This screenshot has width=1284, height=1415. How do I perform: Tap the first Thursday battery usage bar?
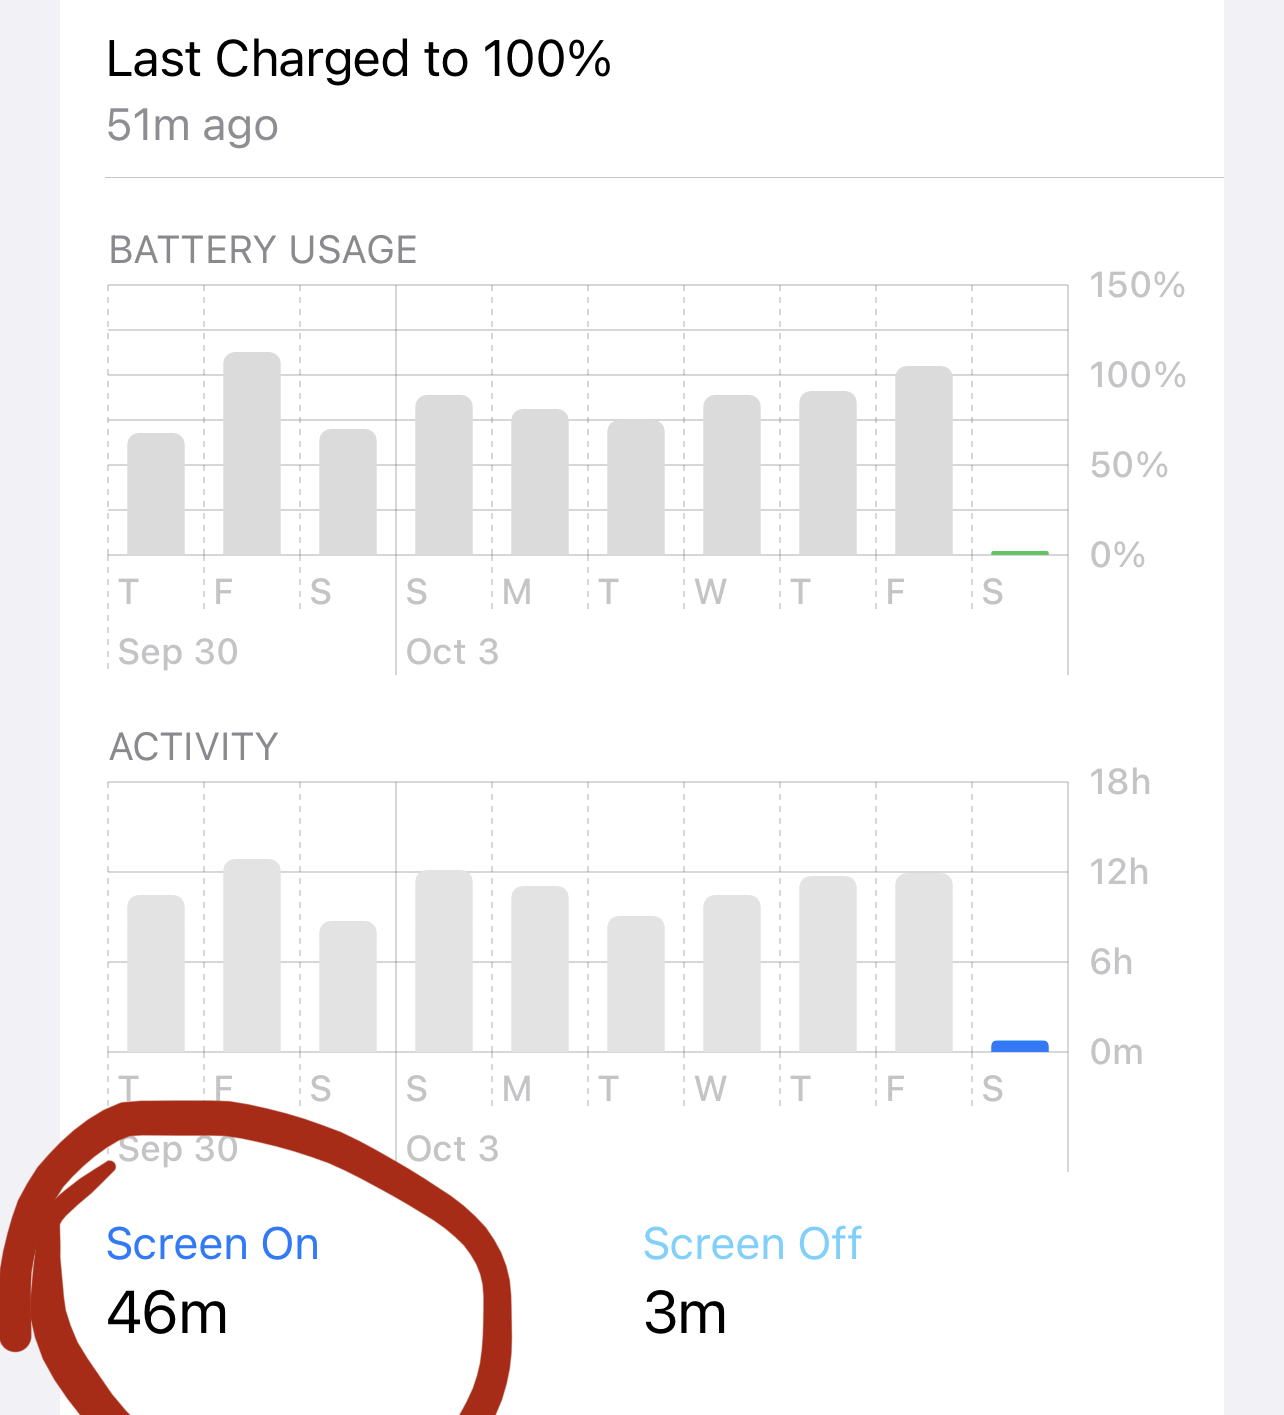[156, 494]
